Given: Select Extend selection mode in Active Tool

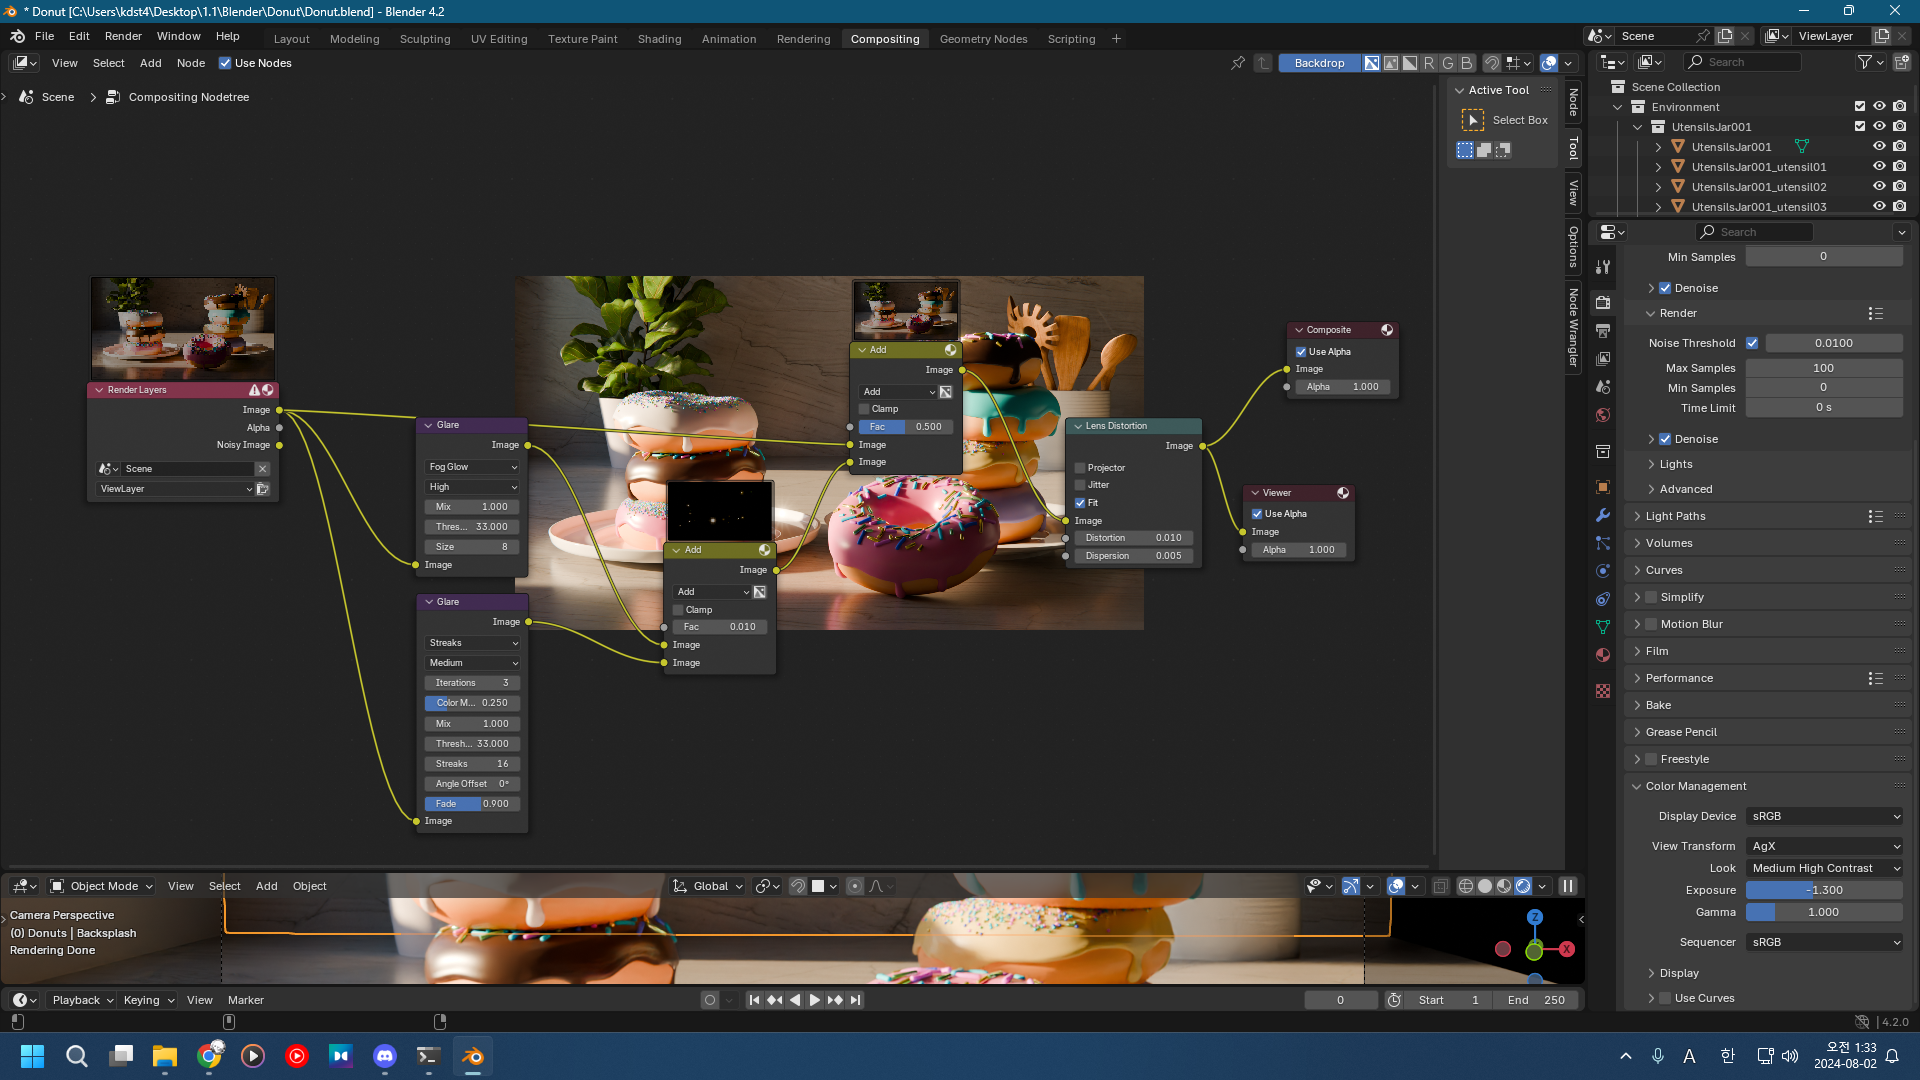Looking at the screenshot, I should point(1484,150).
